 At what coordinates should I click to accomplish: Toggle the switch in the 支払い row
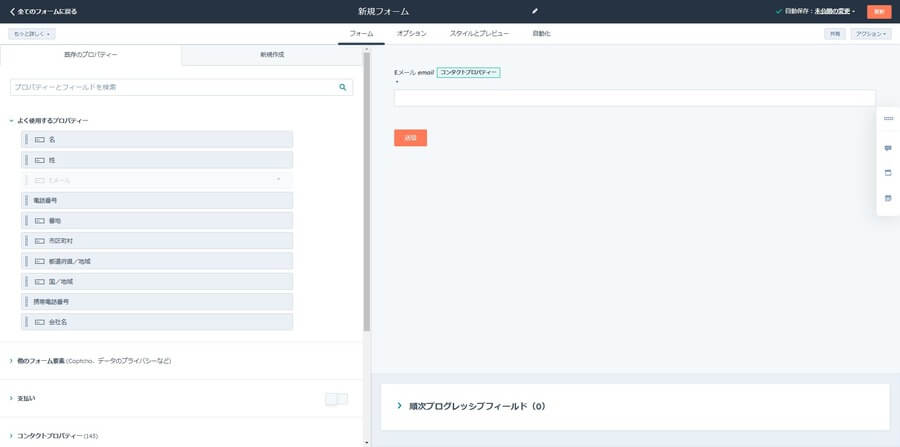(x=336, y=399)
